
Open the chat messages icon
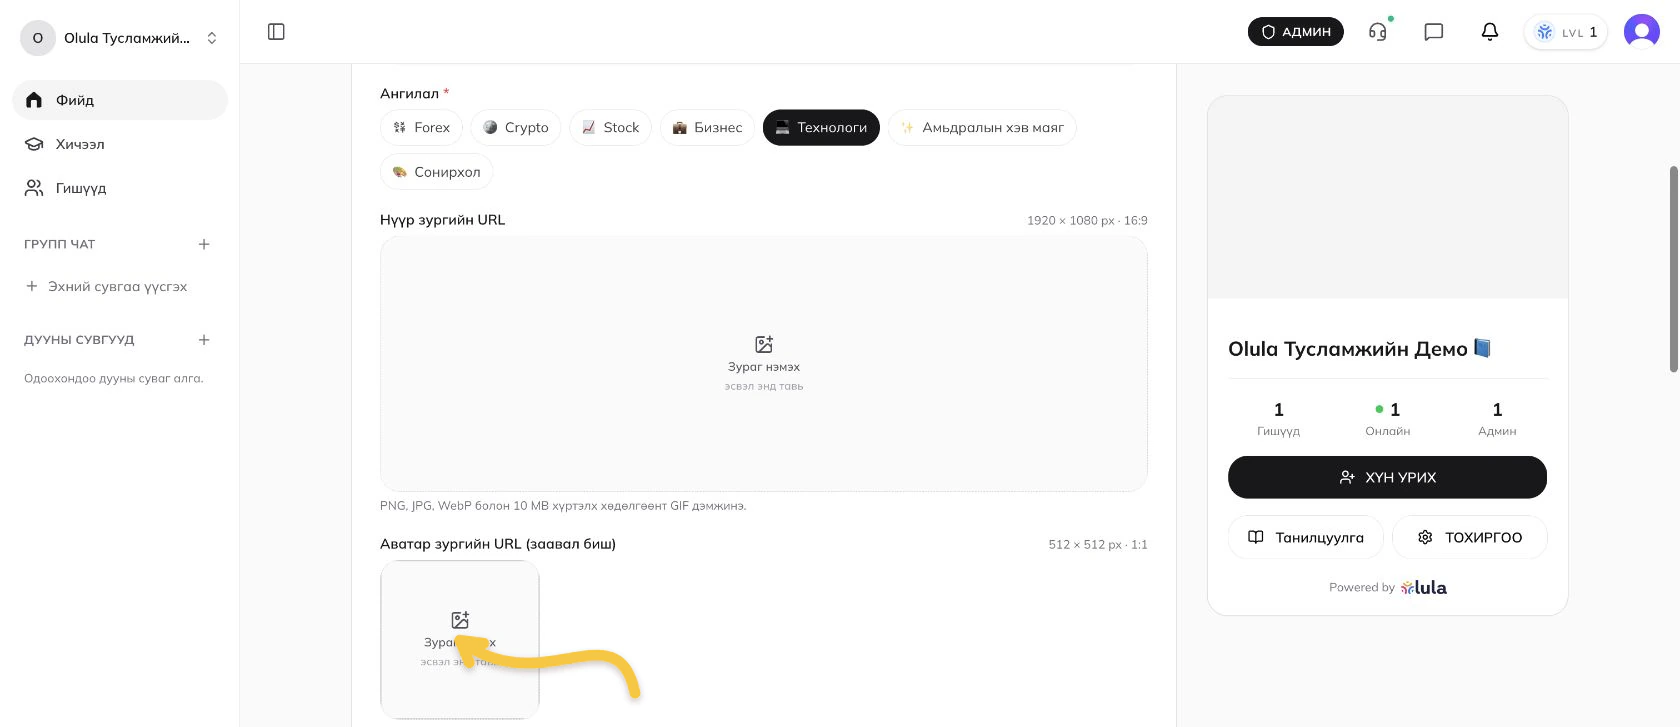pyautogui.click(x=1434, y=32)
